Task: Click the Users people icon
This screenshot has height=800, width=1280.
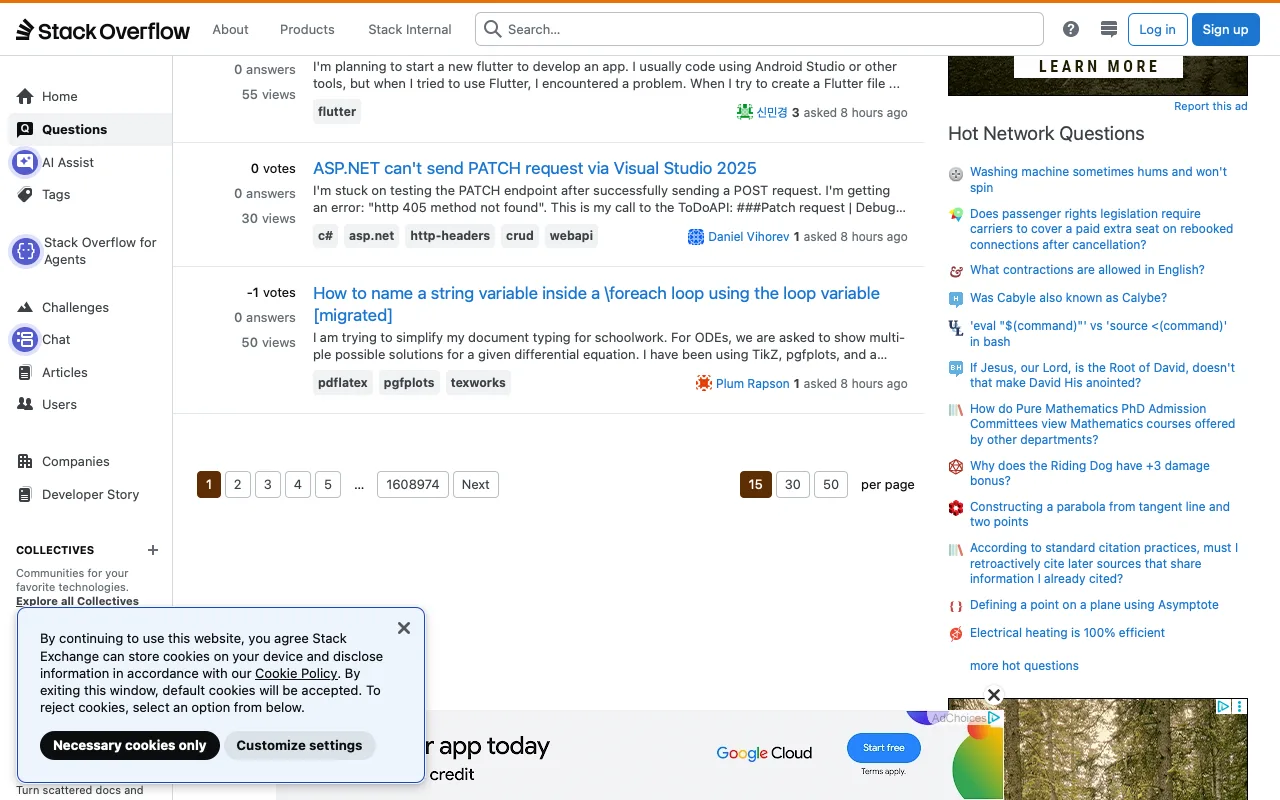Action: (x=25, y=404)
